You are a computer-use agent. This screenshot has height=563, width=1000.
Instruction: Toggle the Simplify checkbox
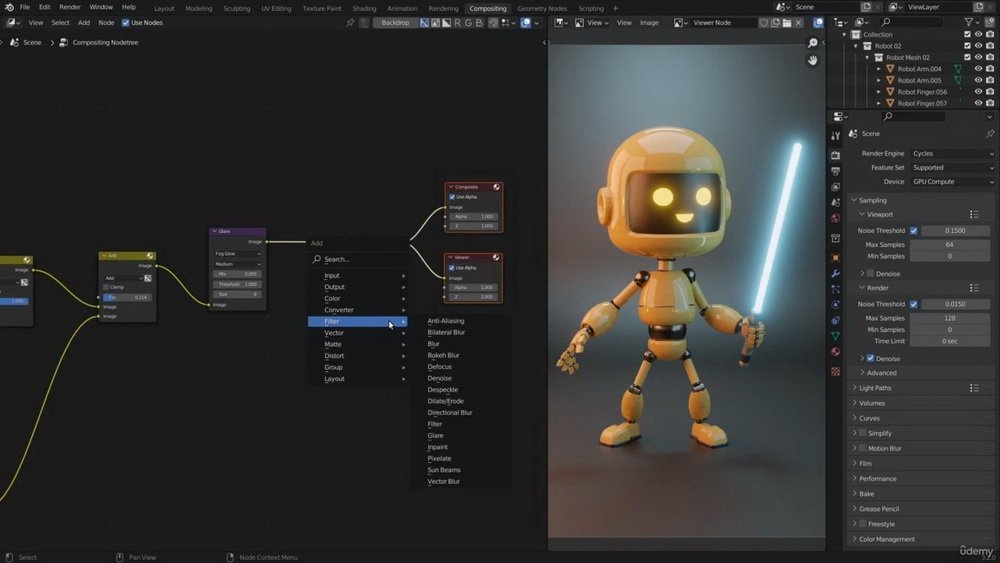coord(862,433)
